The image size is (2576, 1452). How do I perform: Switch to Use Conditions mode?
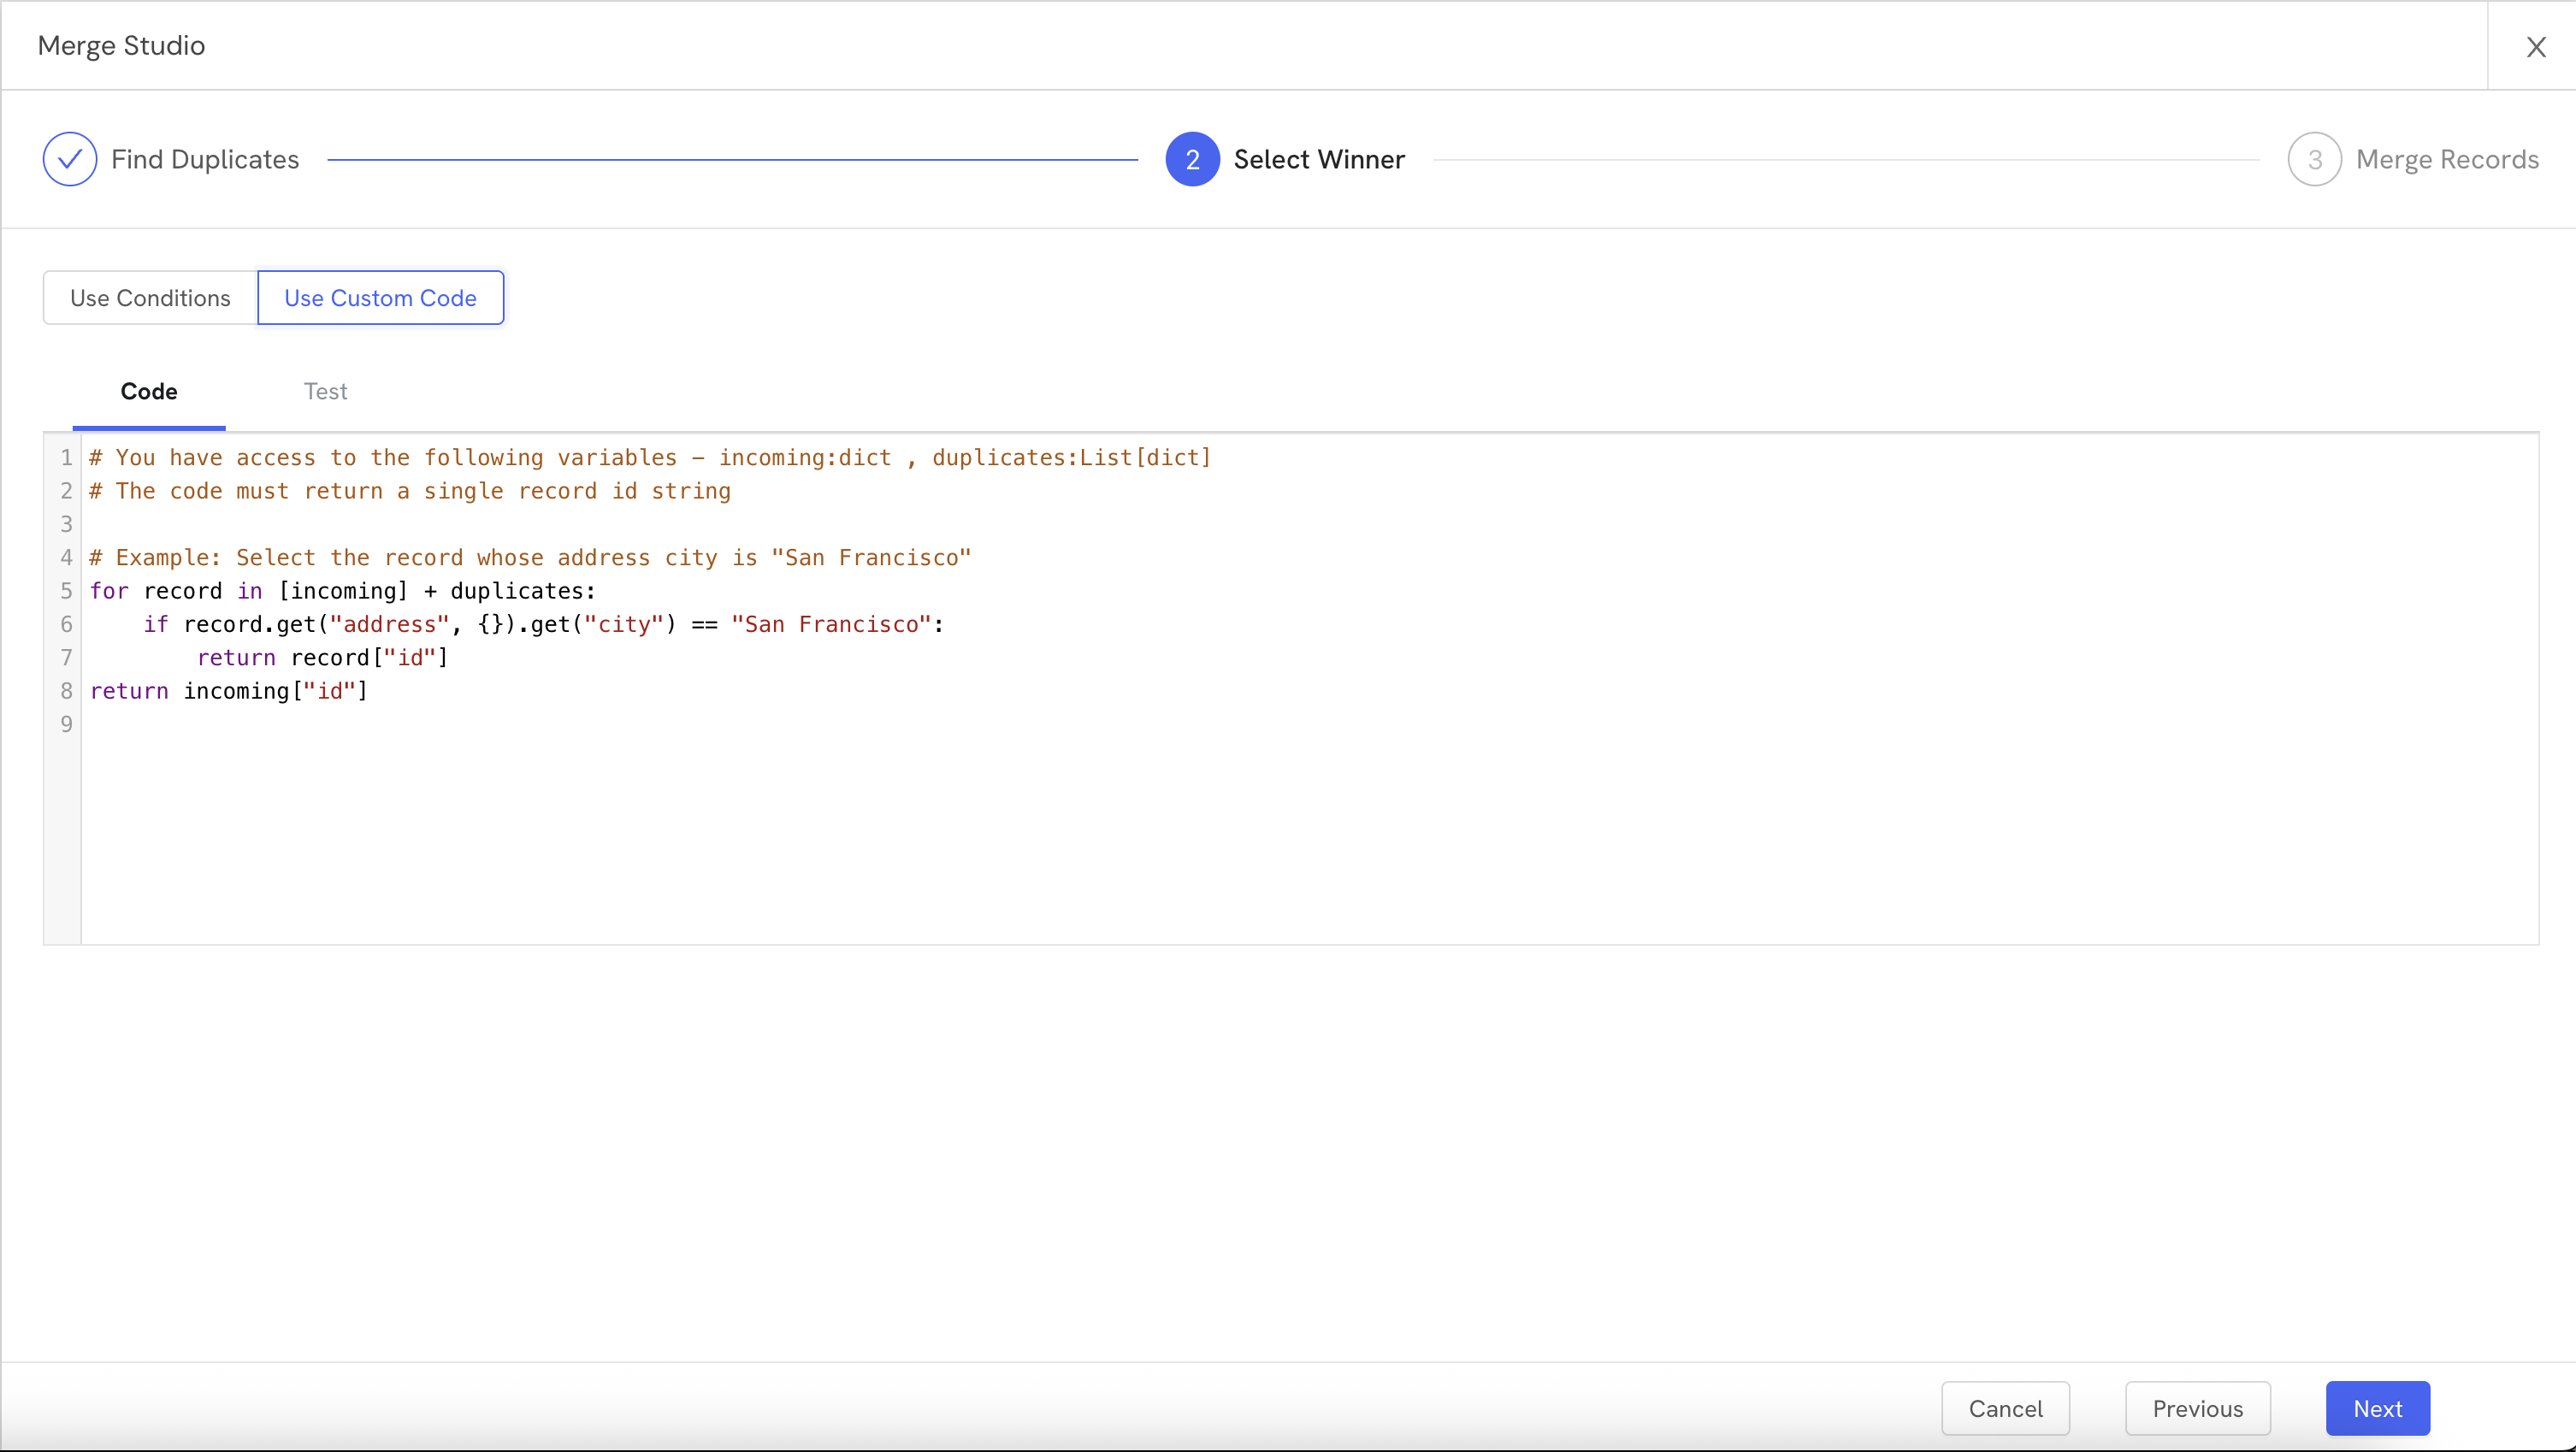[150, 298]
